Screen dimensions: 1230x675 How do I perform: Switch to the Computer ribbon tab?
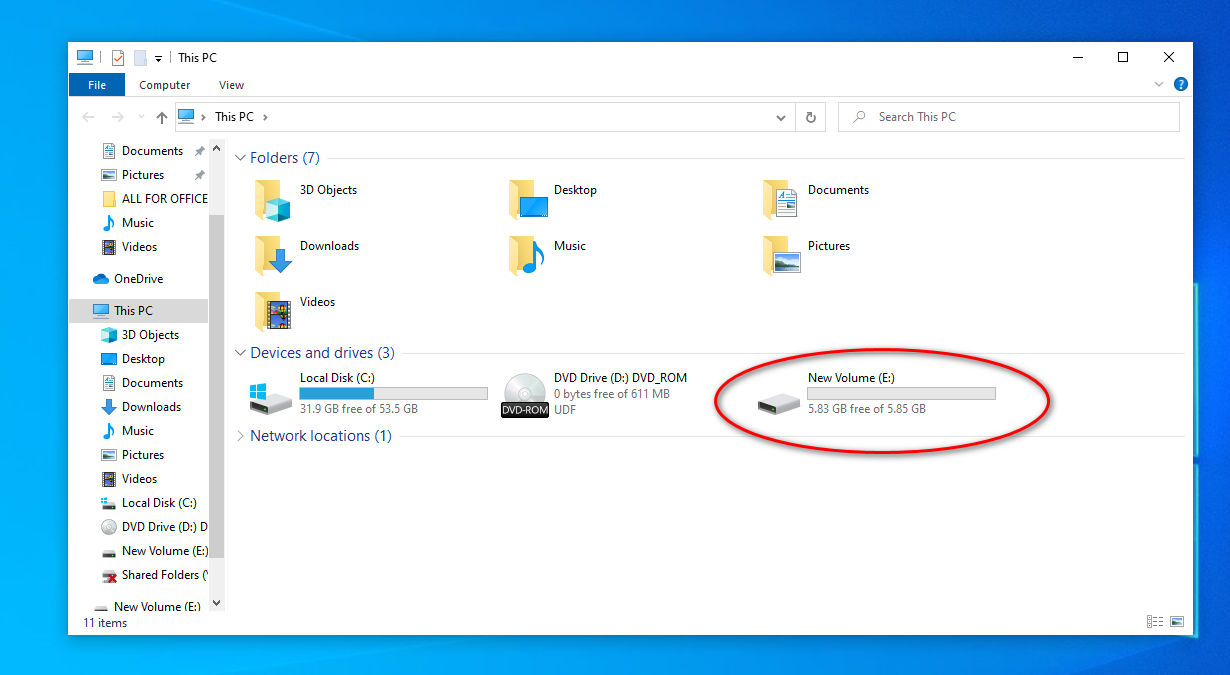[165, 85]
